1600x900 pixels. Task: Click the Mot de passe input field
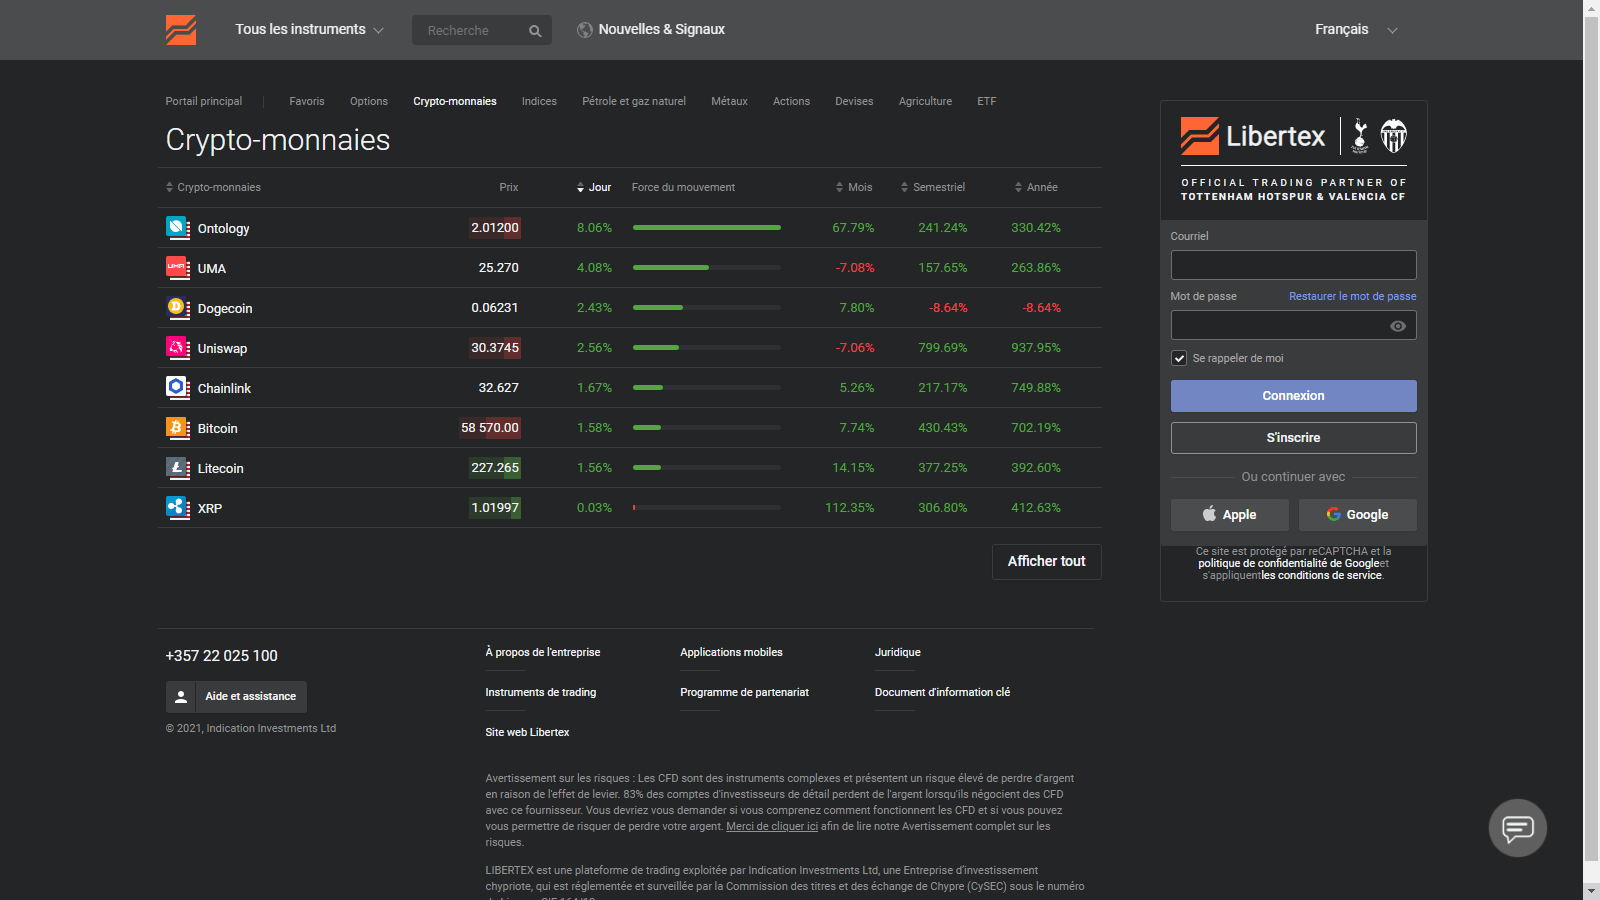click(1293, 325)
